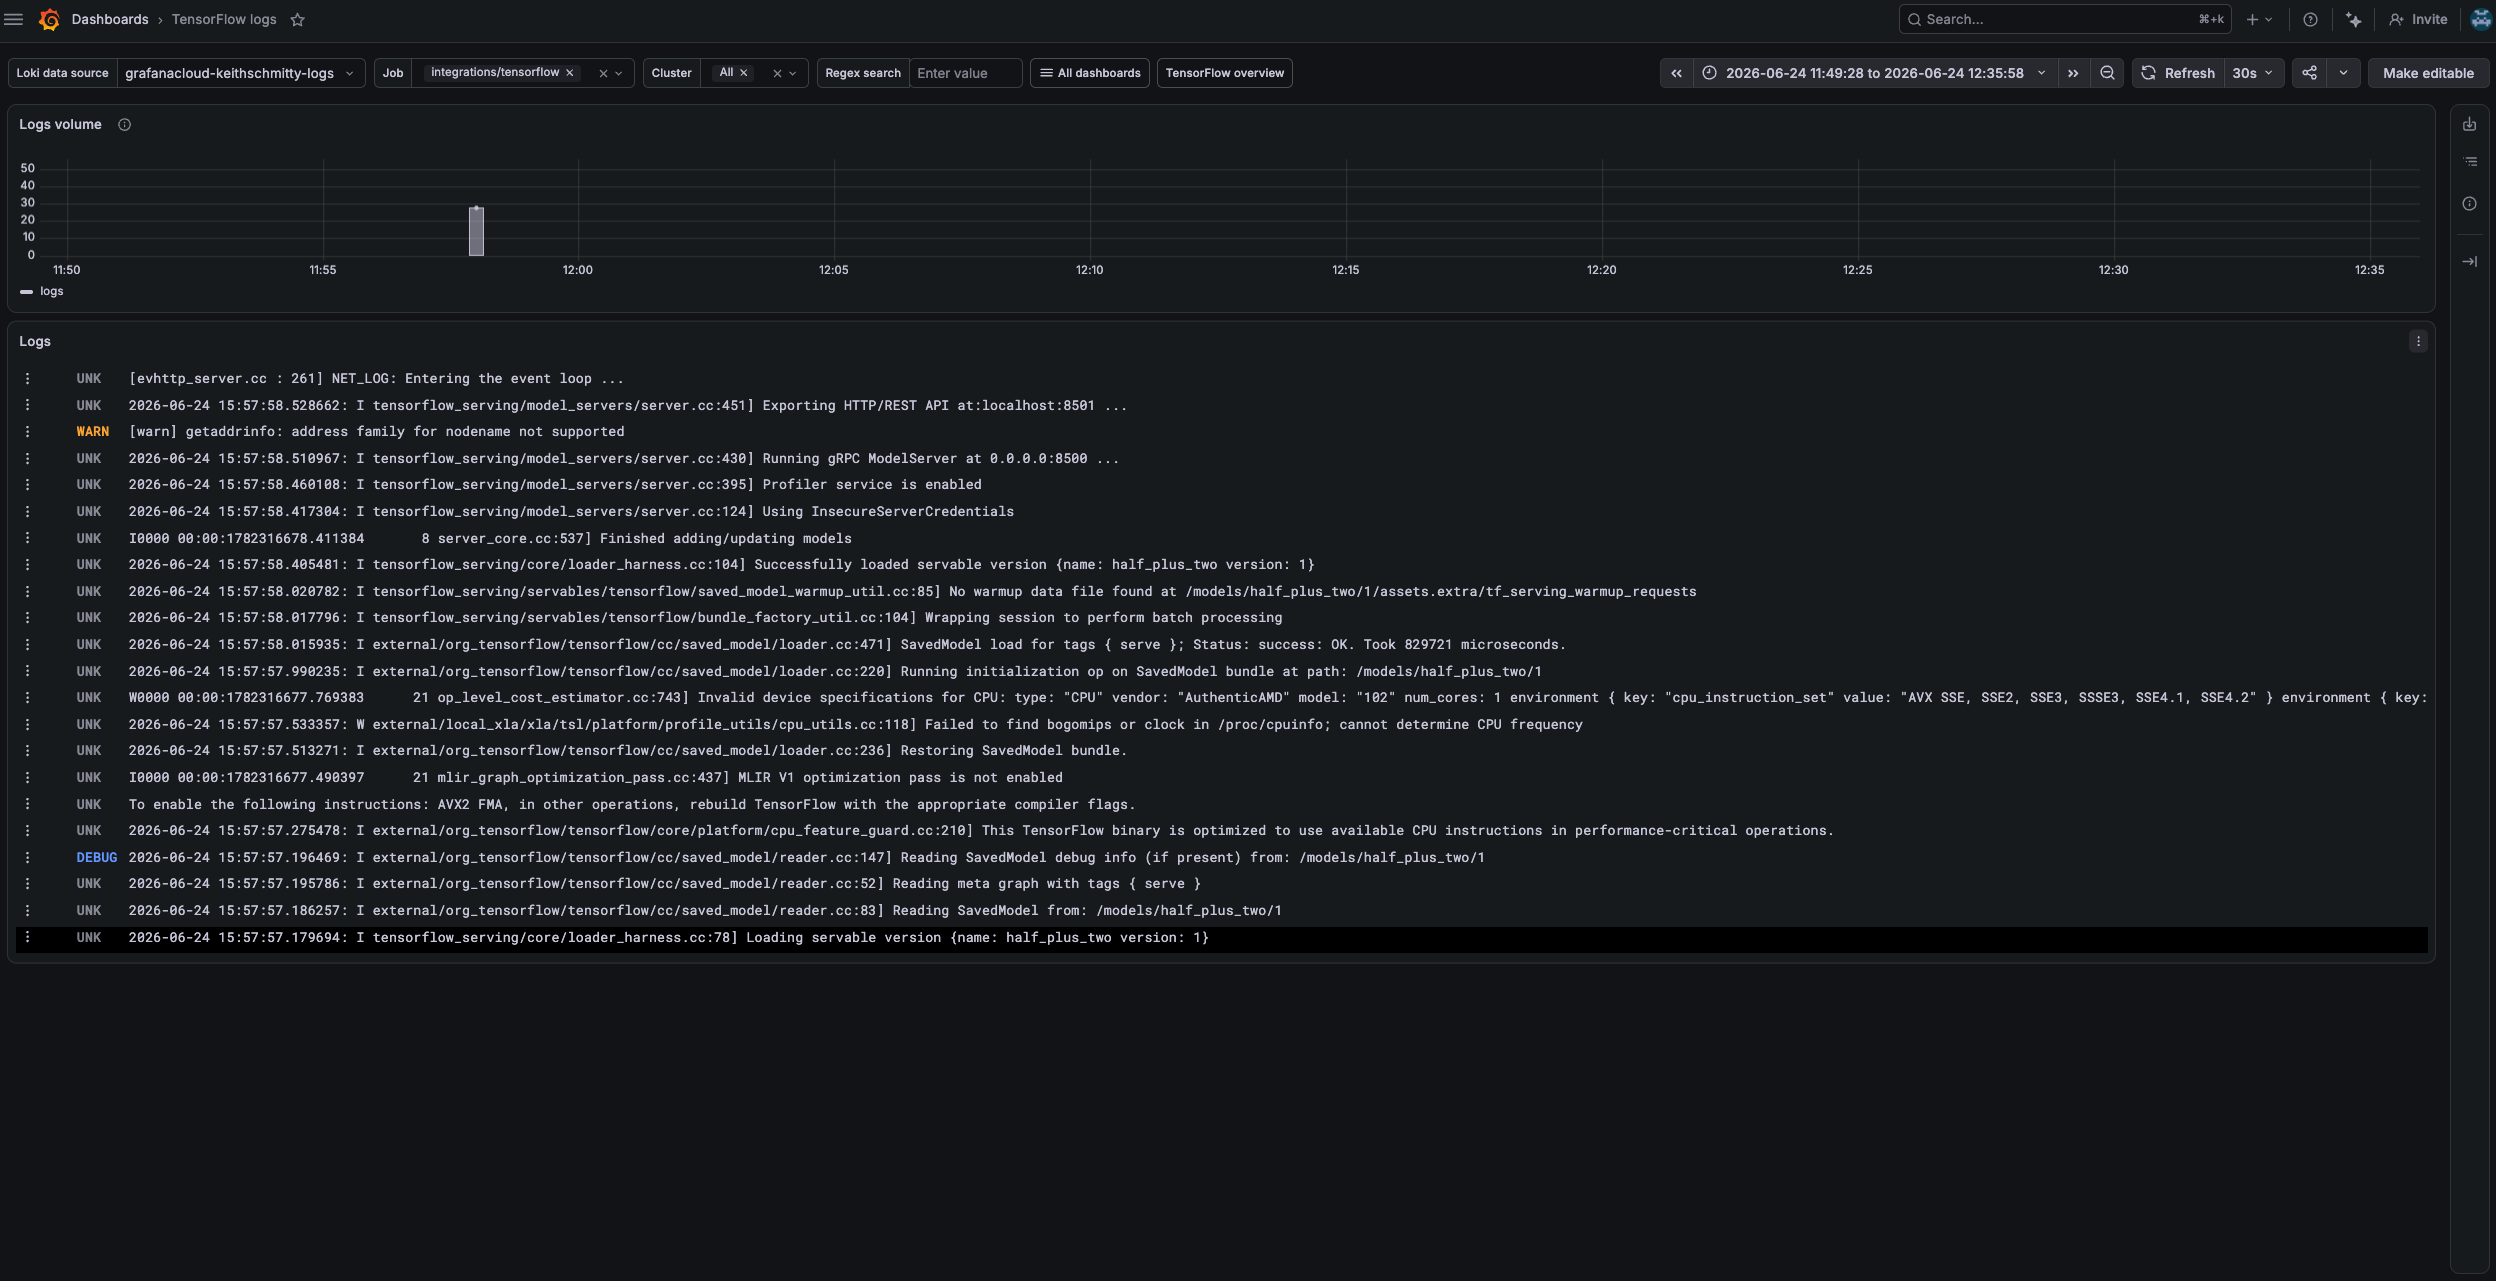The height and width of the screenshot is (1281, 2496).
Task: Star the TensorFlow logs dashboard
Action: pos(297,19)
